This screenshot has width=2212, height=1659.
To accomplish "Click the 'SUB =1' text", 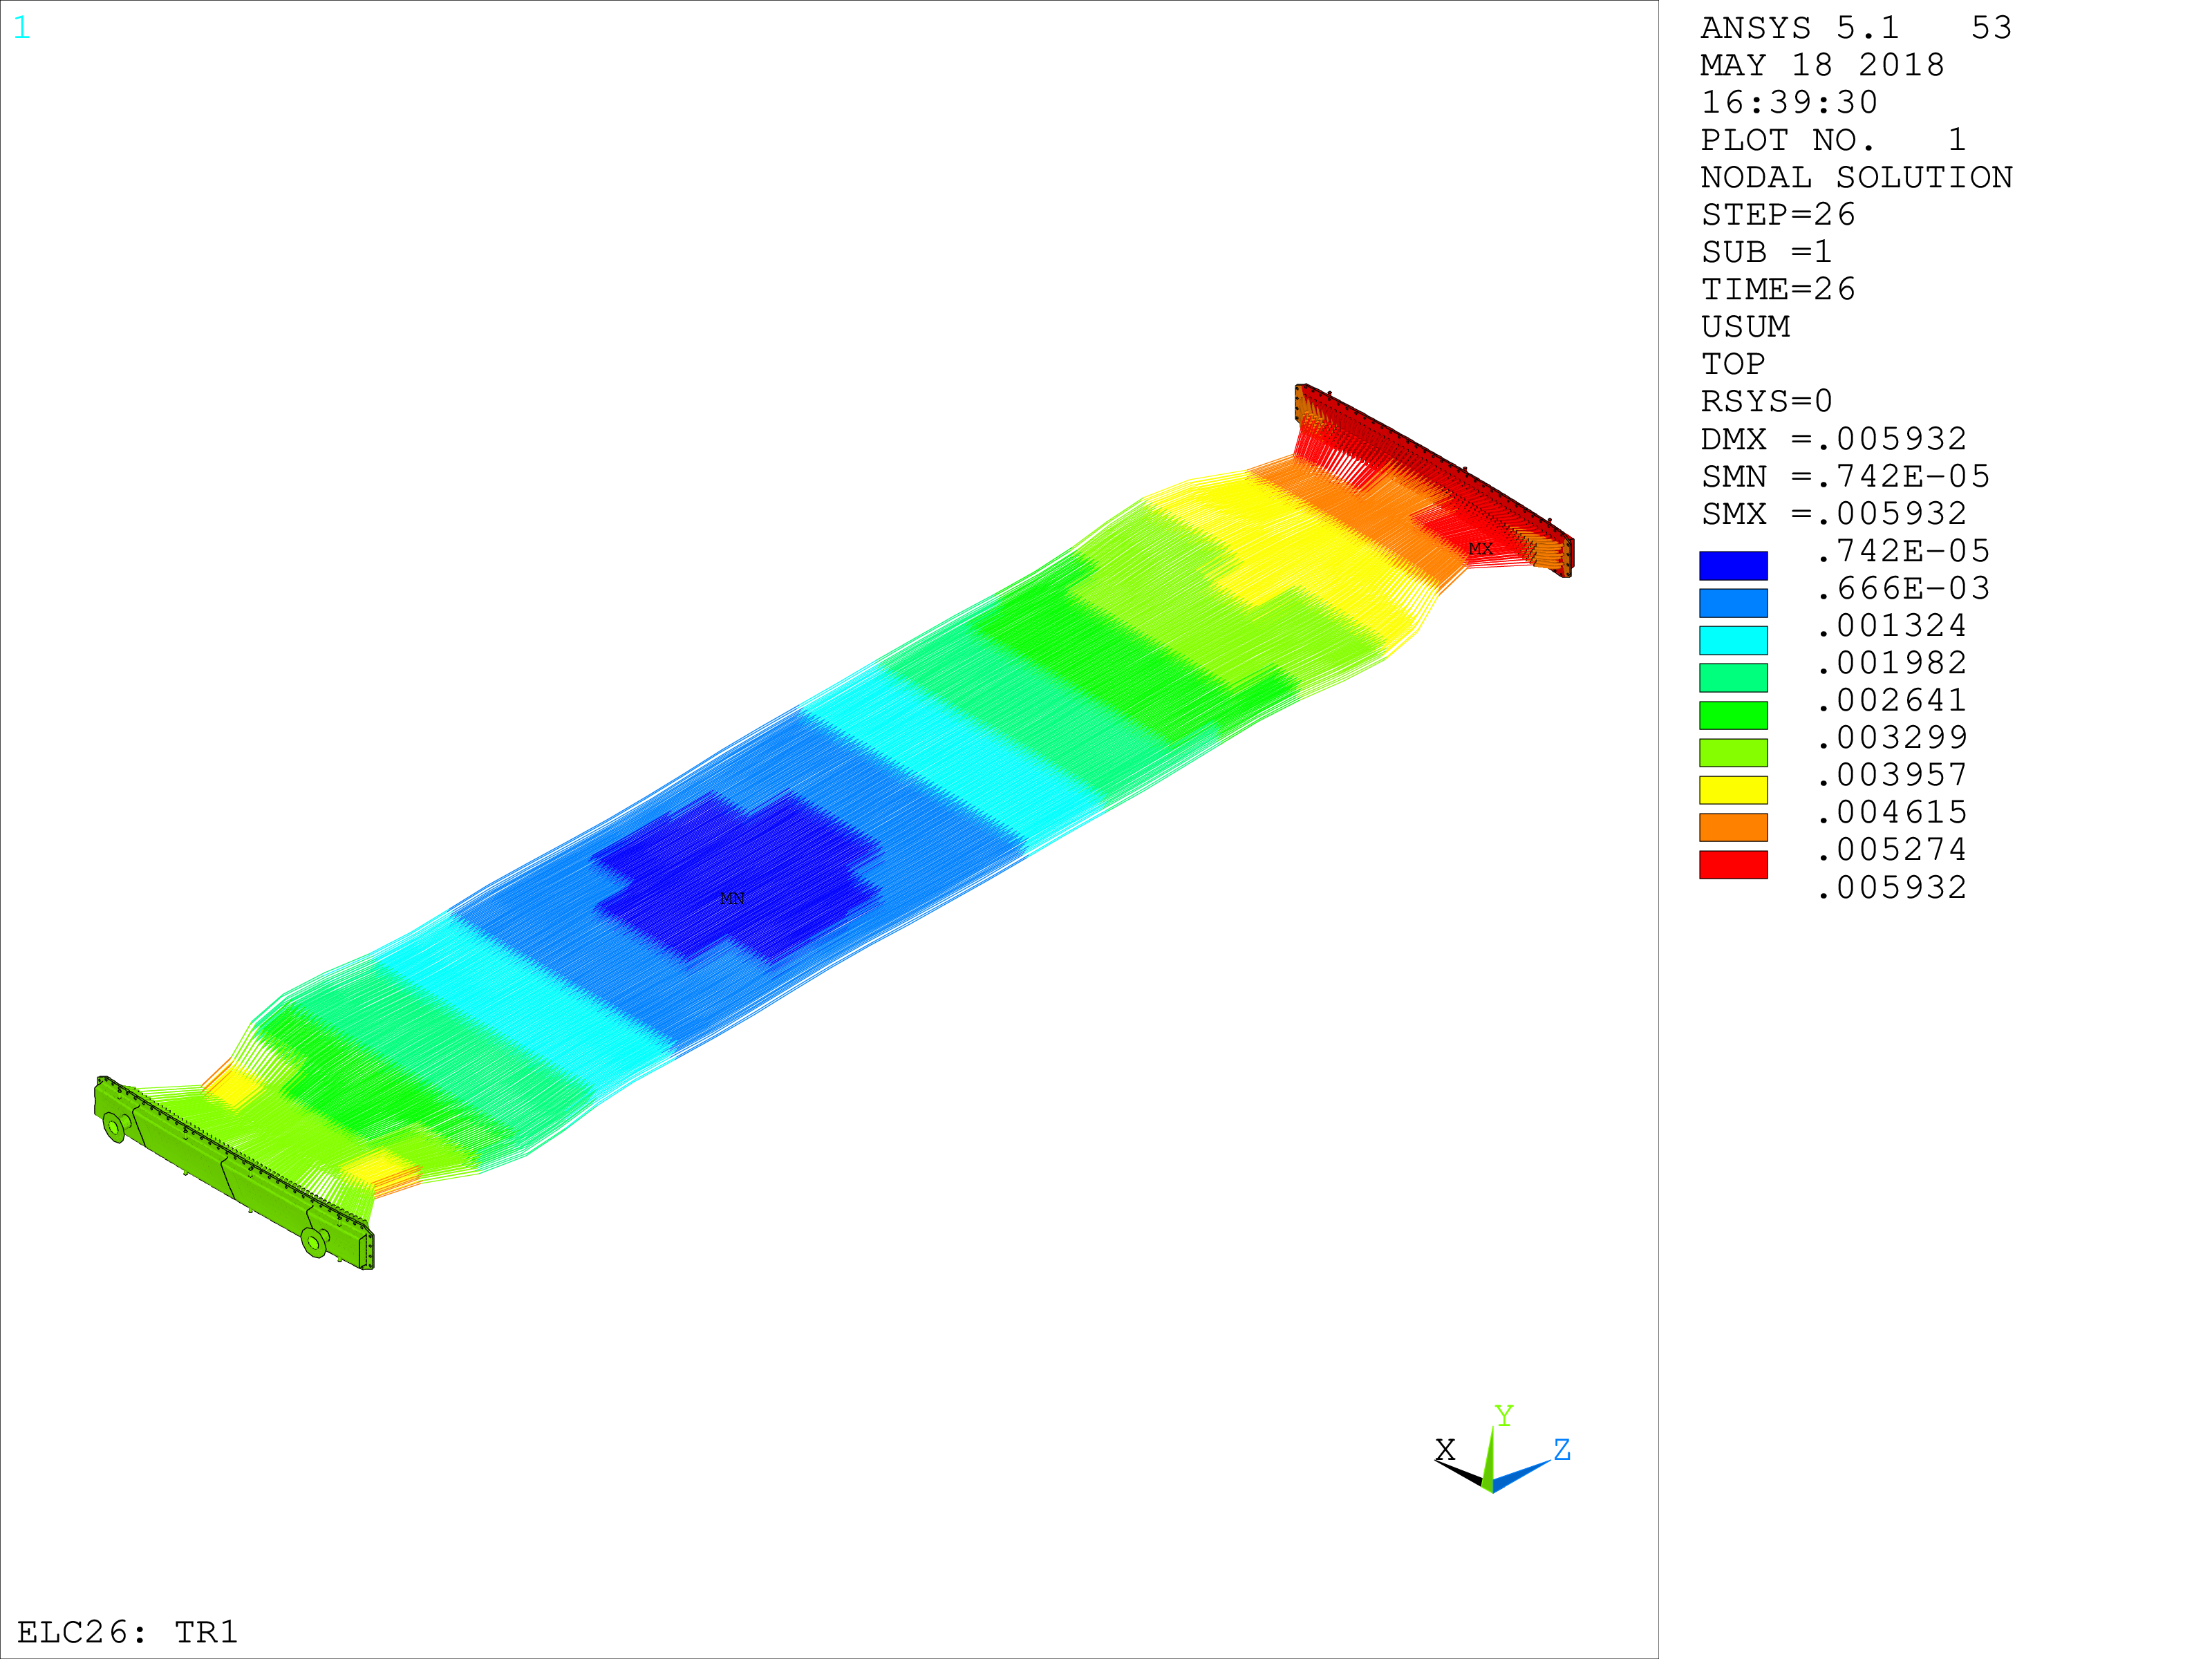I will (1767, 252).
